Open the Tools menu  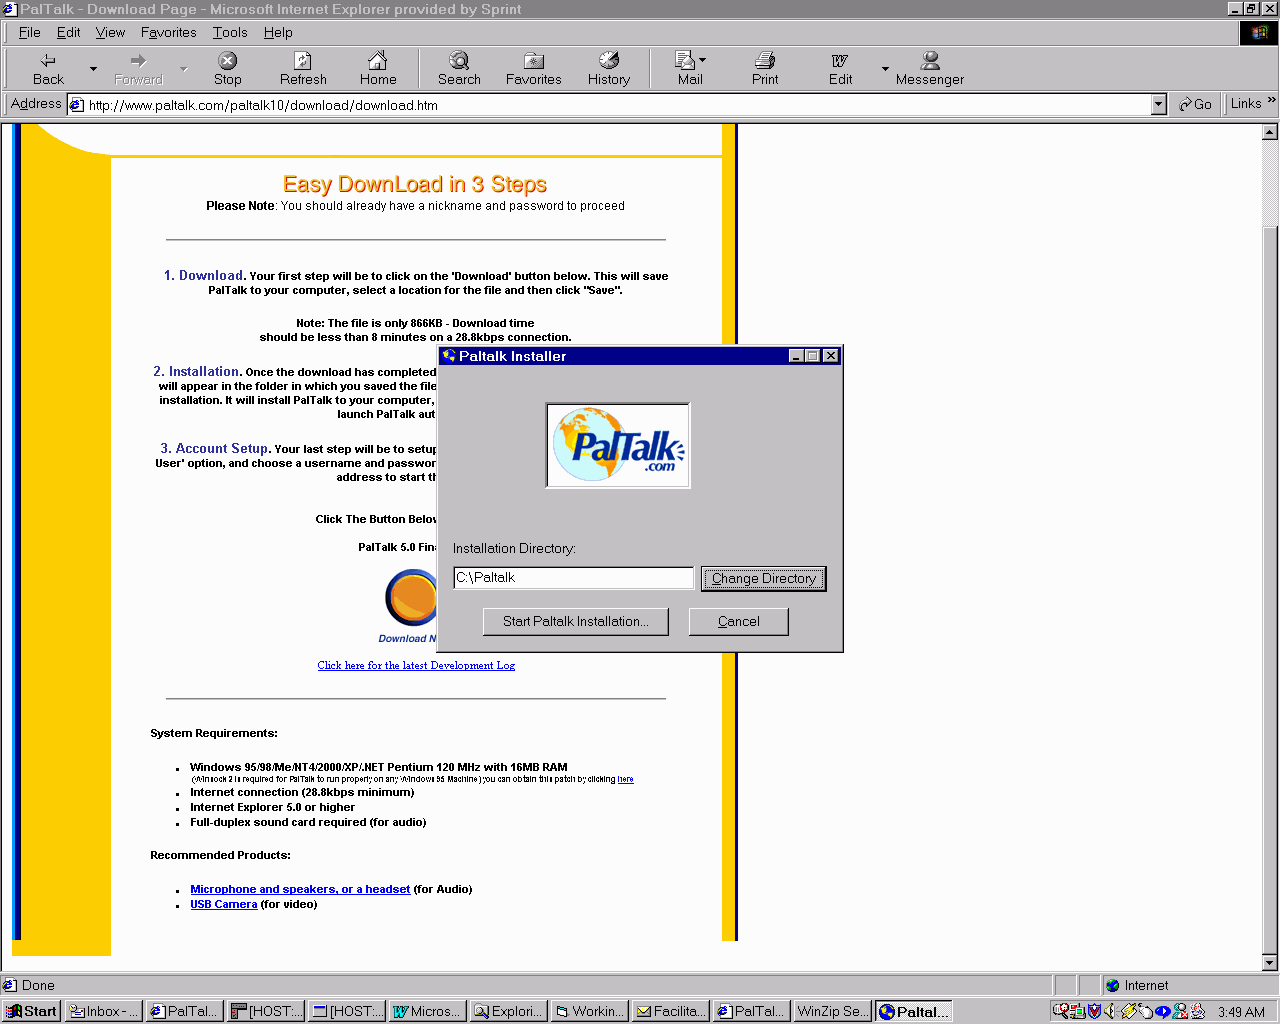click(230, 32)
